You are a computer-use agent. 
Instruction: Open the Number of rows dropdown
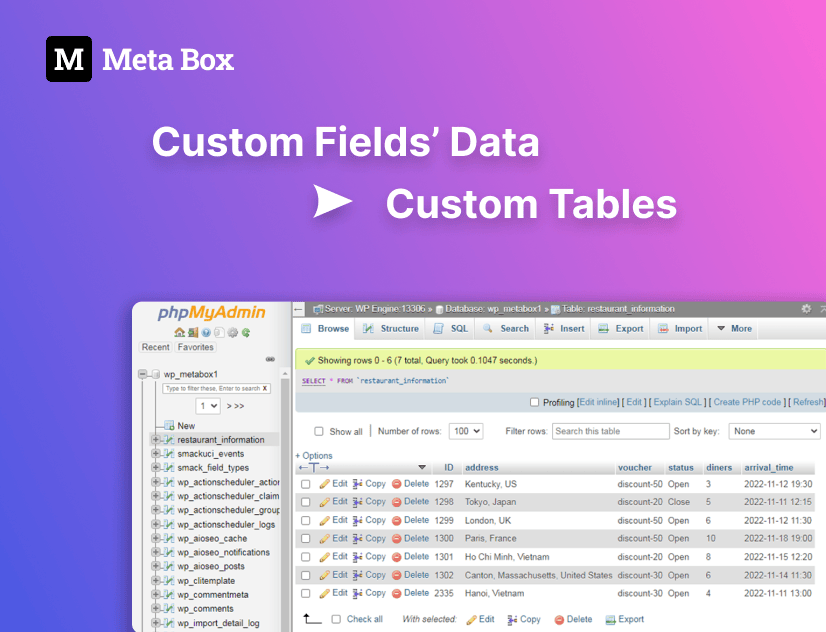pos(467,431)
